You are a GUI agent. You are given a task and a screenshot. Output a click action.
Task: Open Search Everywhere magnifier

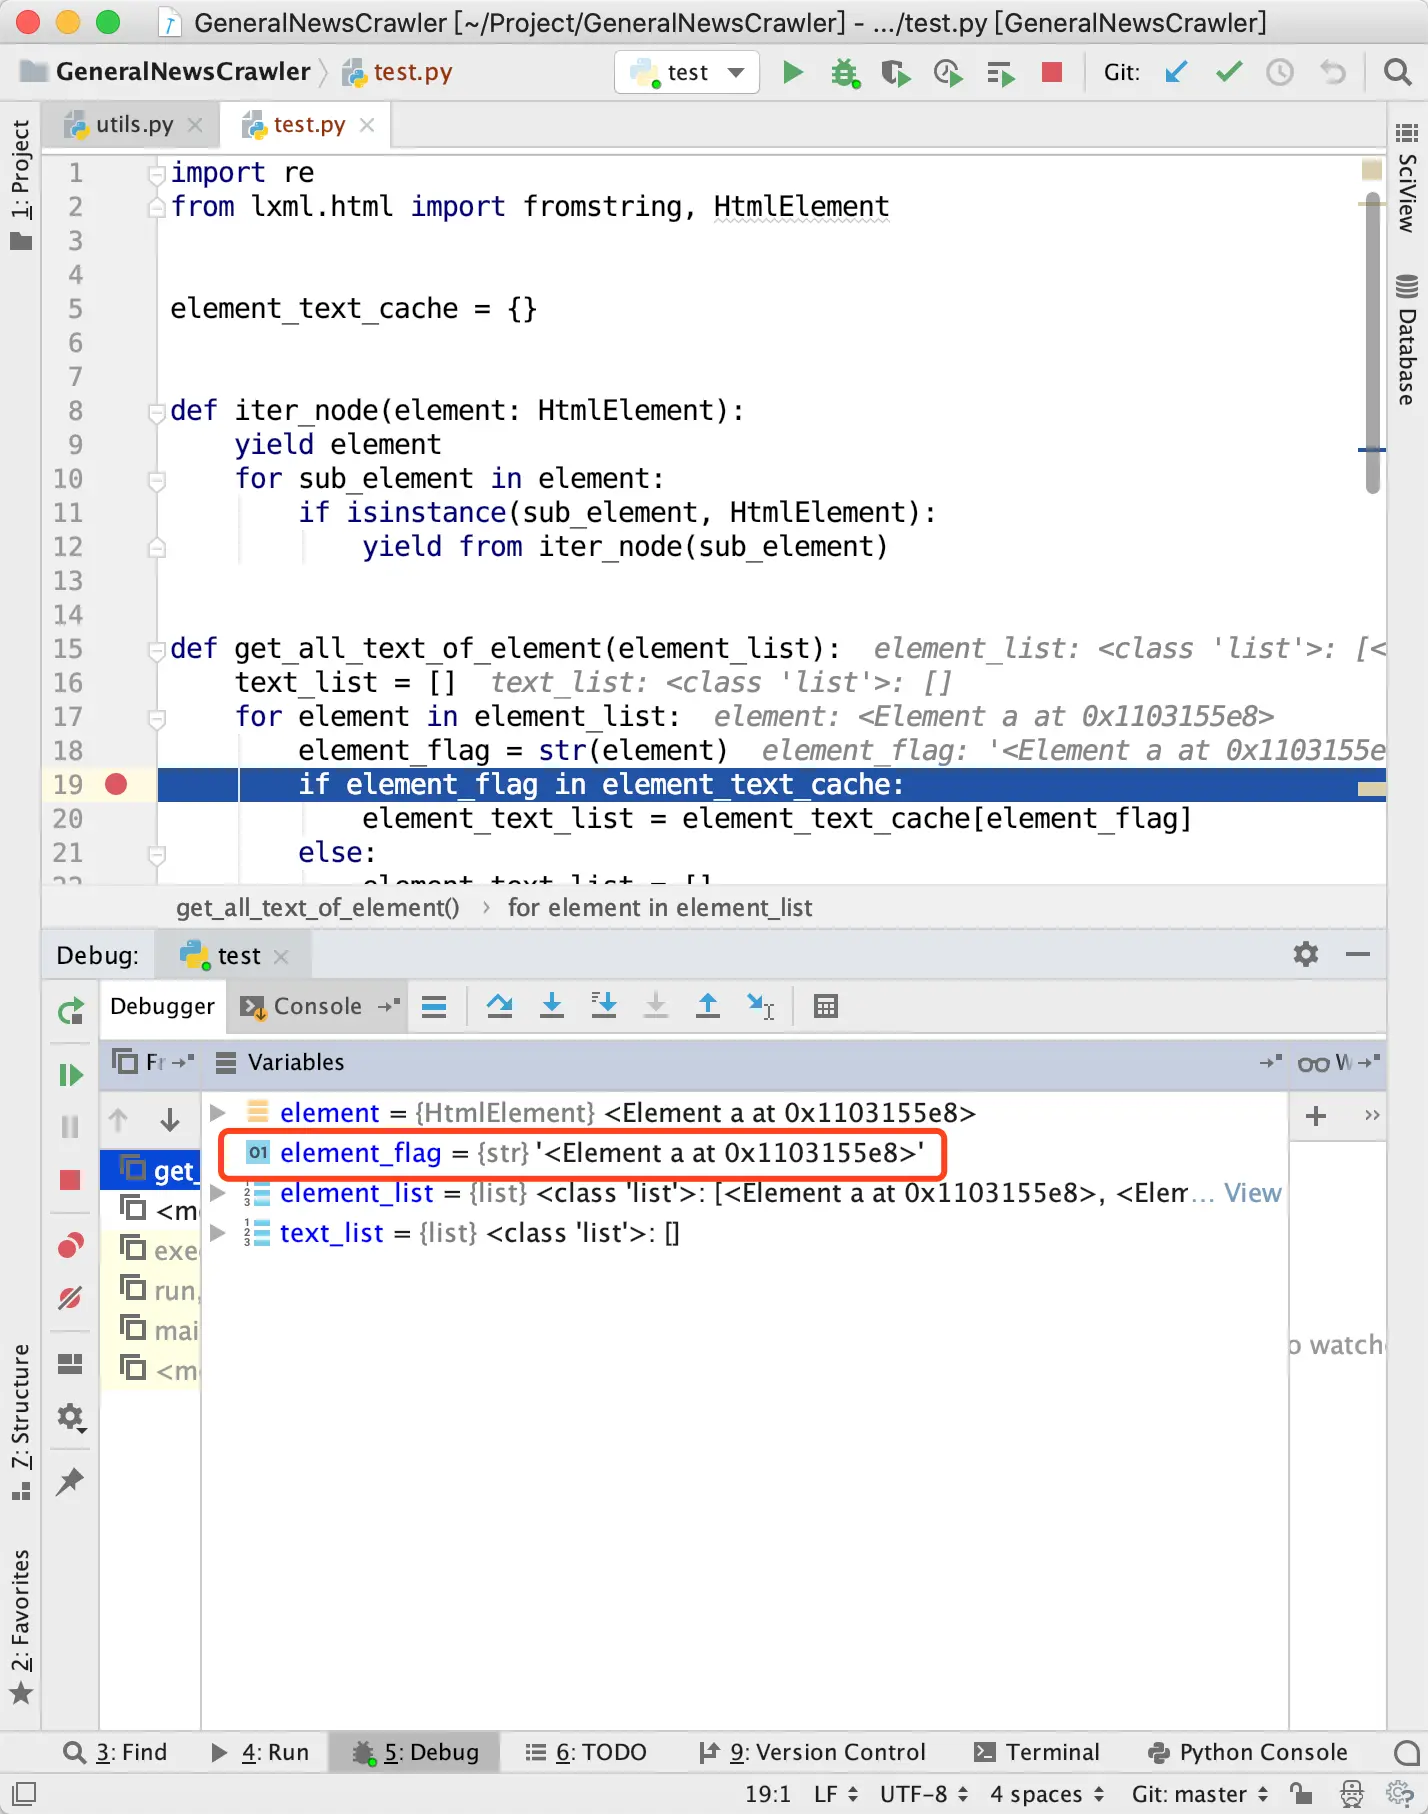pos(1397,72)
